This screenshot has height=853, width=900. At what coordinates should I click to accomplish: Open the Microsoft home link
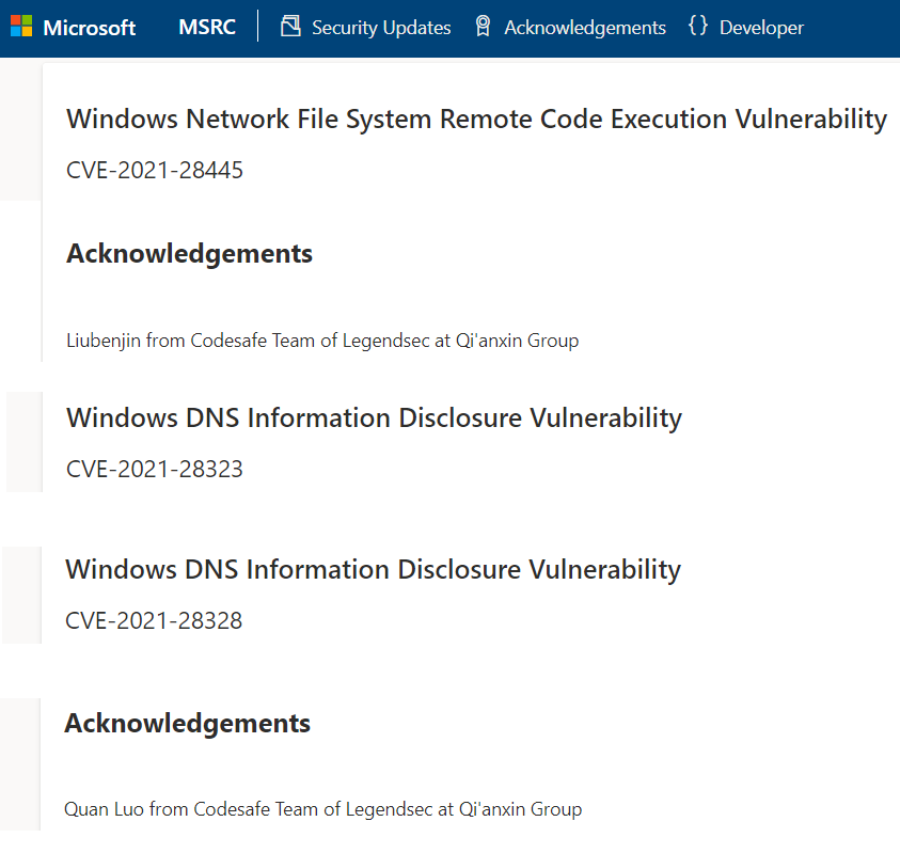(73, 27)
